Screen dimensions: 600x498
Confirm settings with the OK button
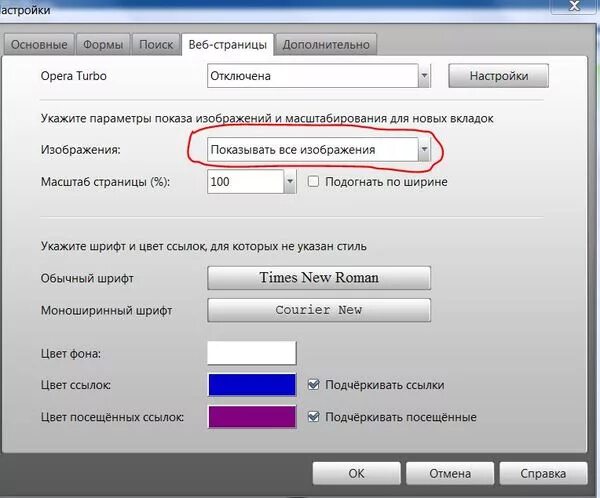356,474
